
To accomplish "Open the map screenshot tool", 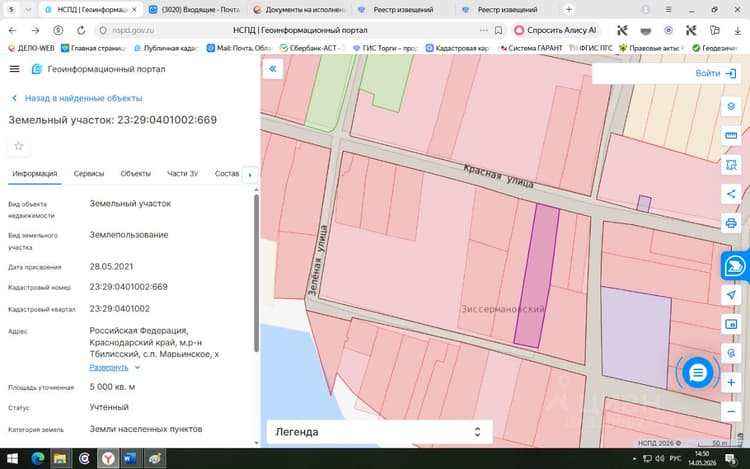I will click(731, 324).
